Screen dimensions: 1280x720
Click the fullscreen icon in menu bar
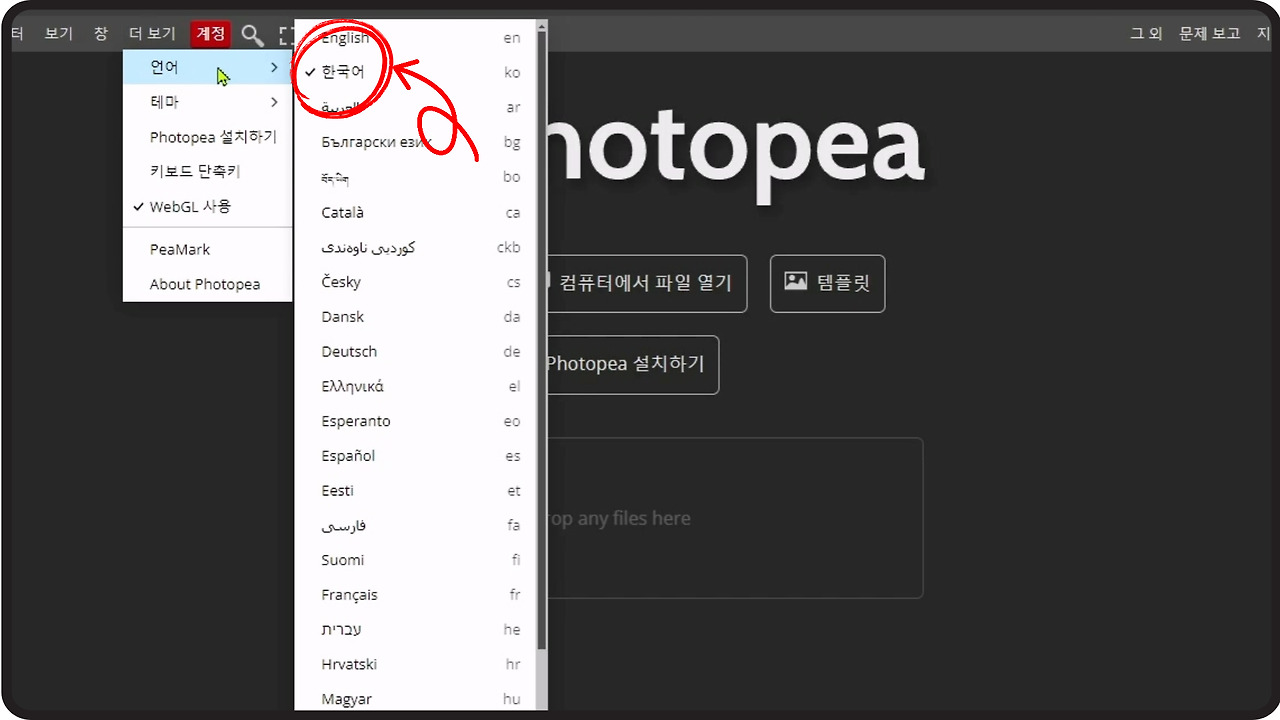tap(286, 35)
